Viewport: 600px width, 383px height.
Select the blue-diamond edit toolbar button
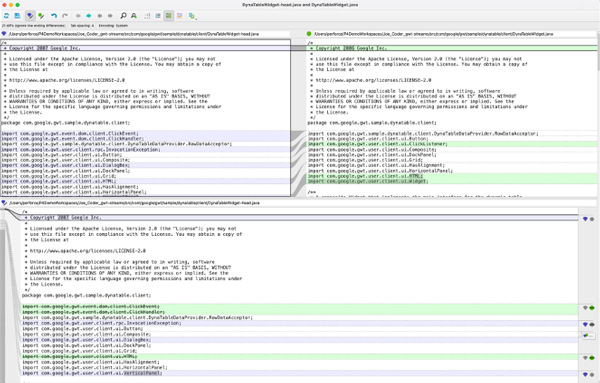[x=30, y=16]
